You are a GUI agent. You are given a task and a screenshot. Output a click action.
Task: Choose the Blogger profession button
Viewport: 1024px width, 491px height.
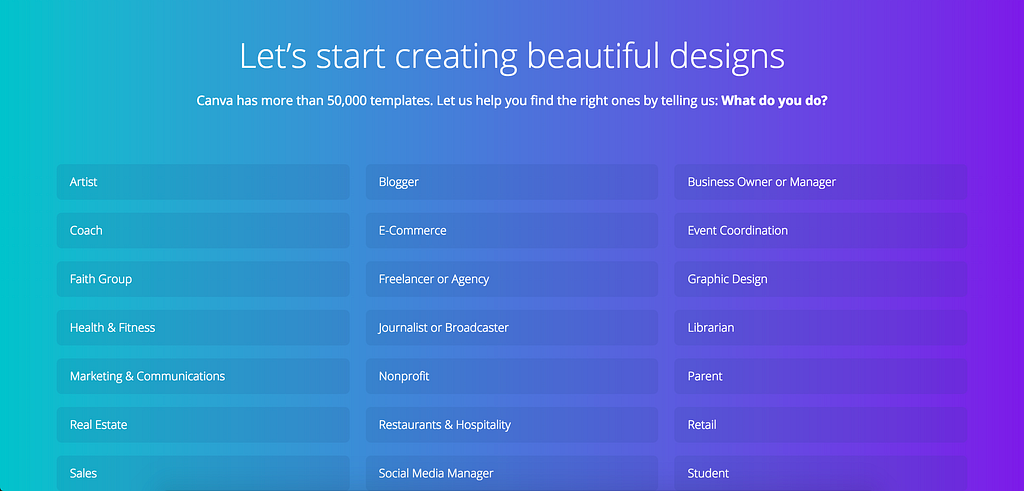pyautogui.click(x=512, y=182)
